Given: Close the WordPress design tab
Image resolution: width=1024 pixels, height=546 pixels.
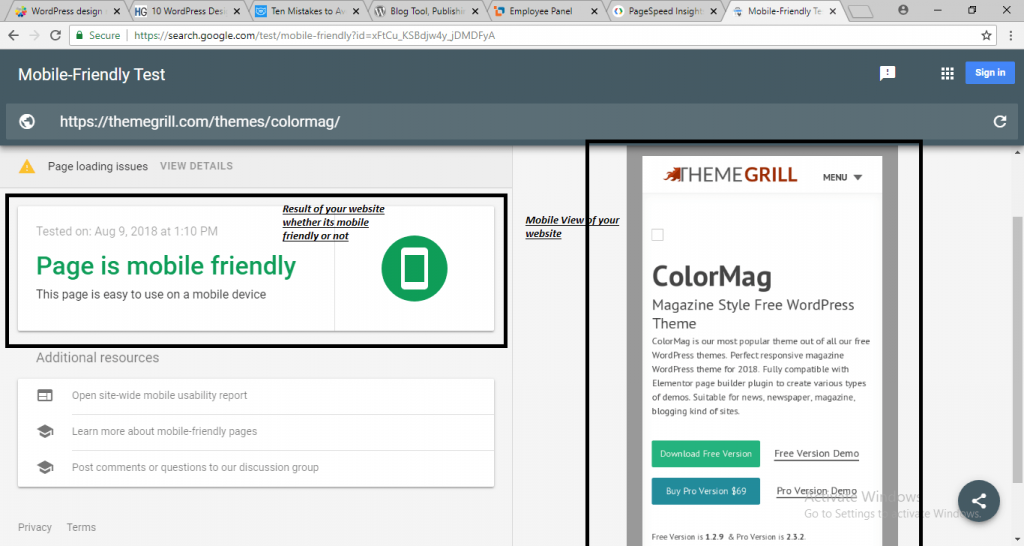Looking at the screenshot, I should pos(117,11).
